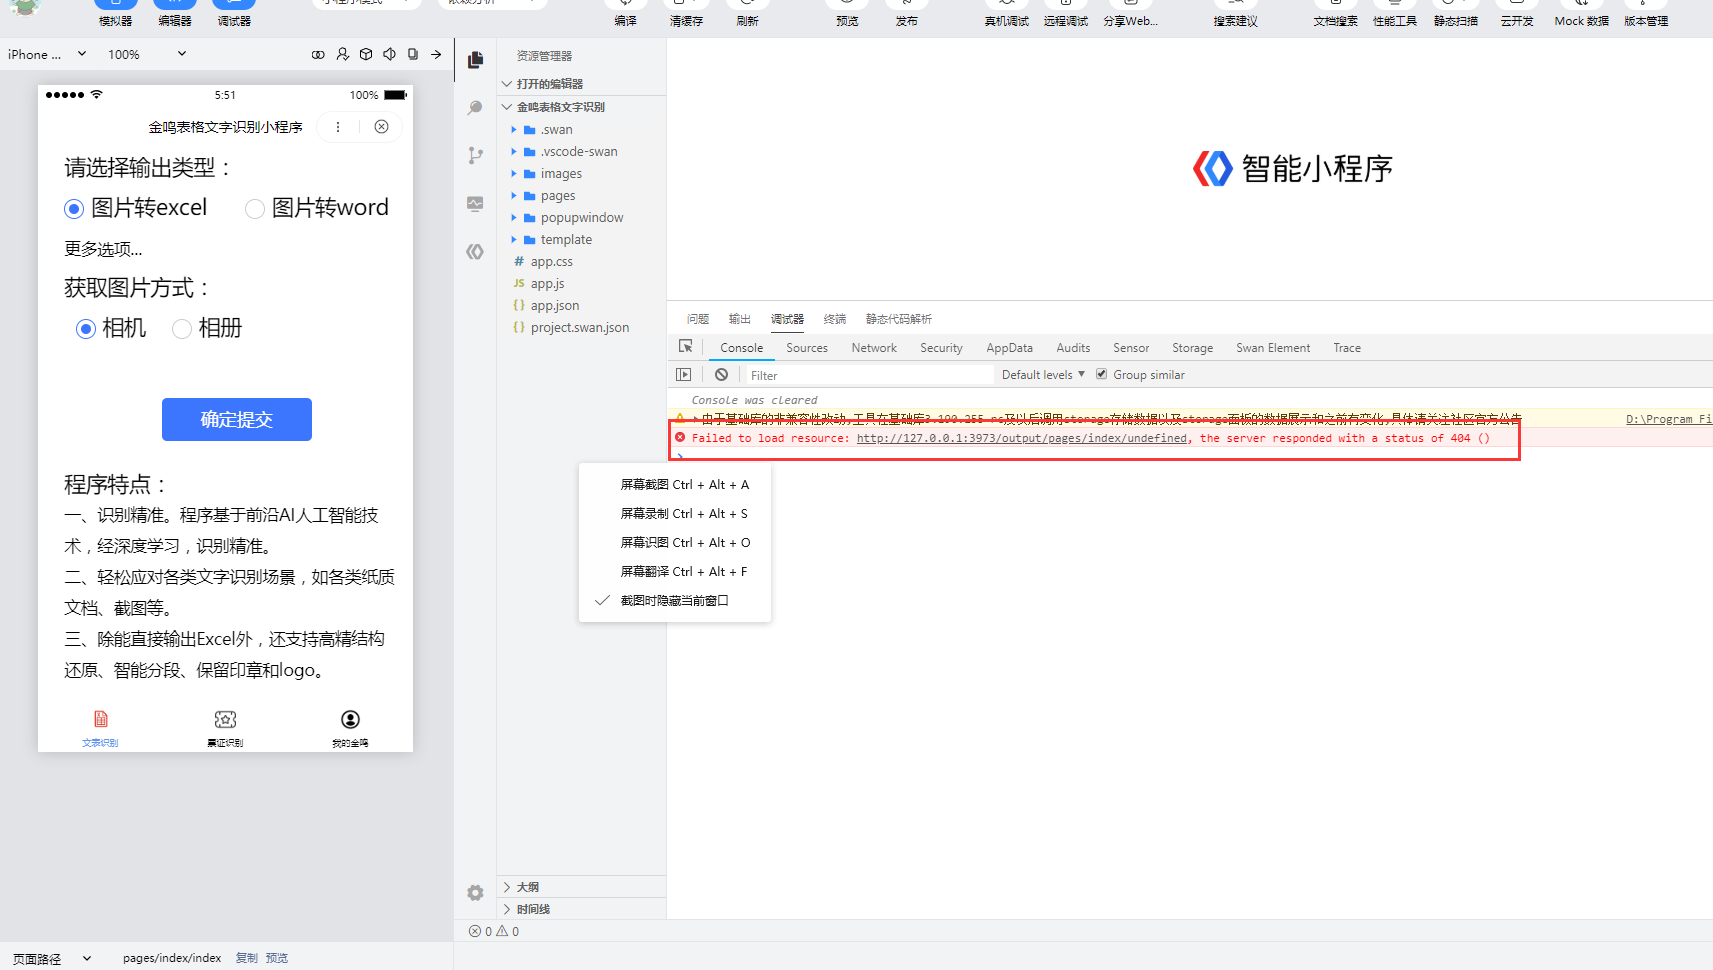Open settings gear in sidebar
The image size is (1713, 970).
pyautogui.click(x=475, y=892)
